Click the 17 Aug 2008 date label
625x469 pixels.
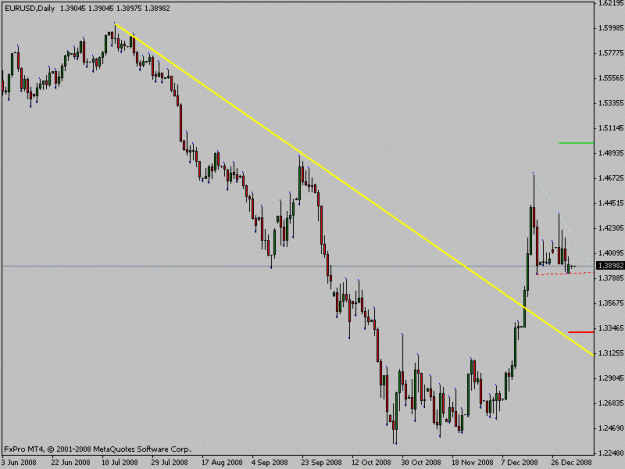coord(222,462)
